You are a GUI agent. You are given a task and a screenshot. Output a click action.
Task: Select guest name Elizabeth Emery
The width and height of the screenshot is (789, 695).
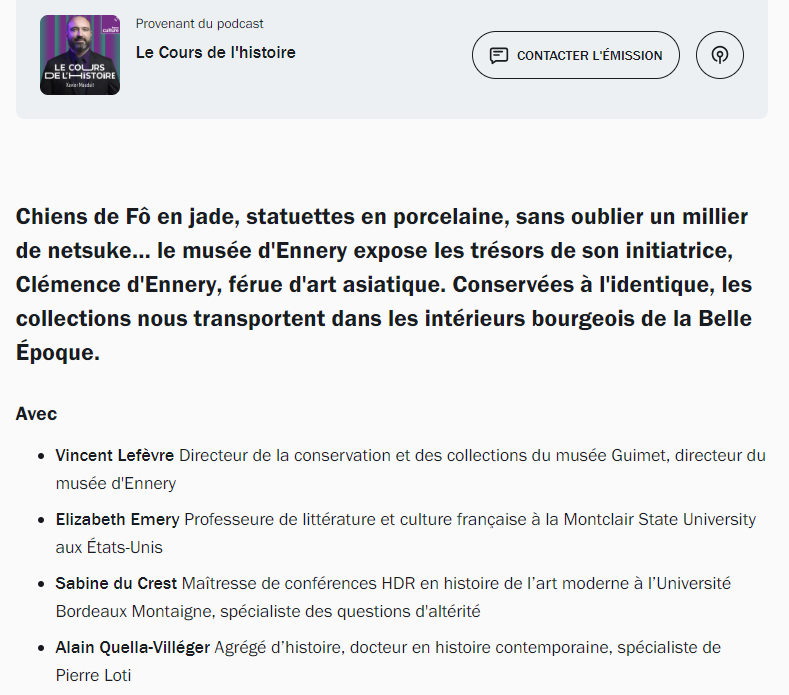[117, 519]
